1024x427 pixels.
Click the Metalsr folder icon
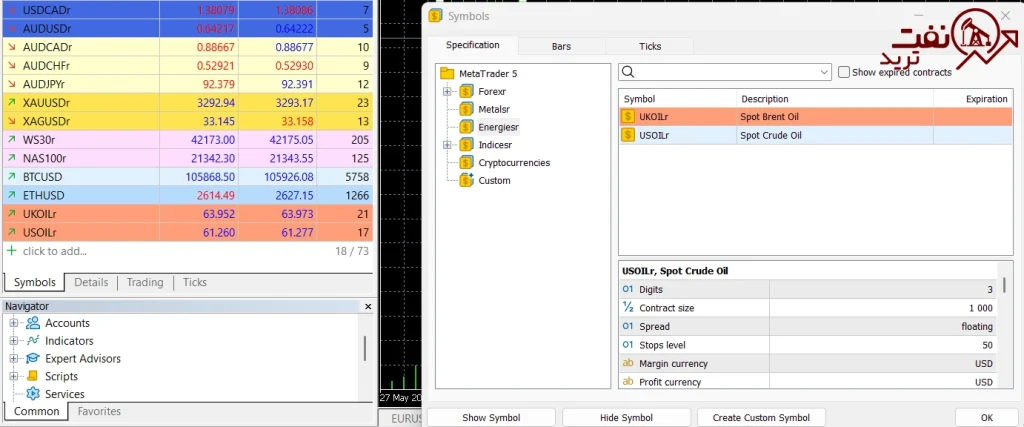pyautogui.click(x=466, y=109)
